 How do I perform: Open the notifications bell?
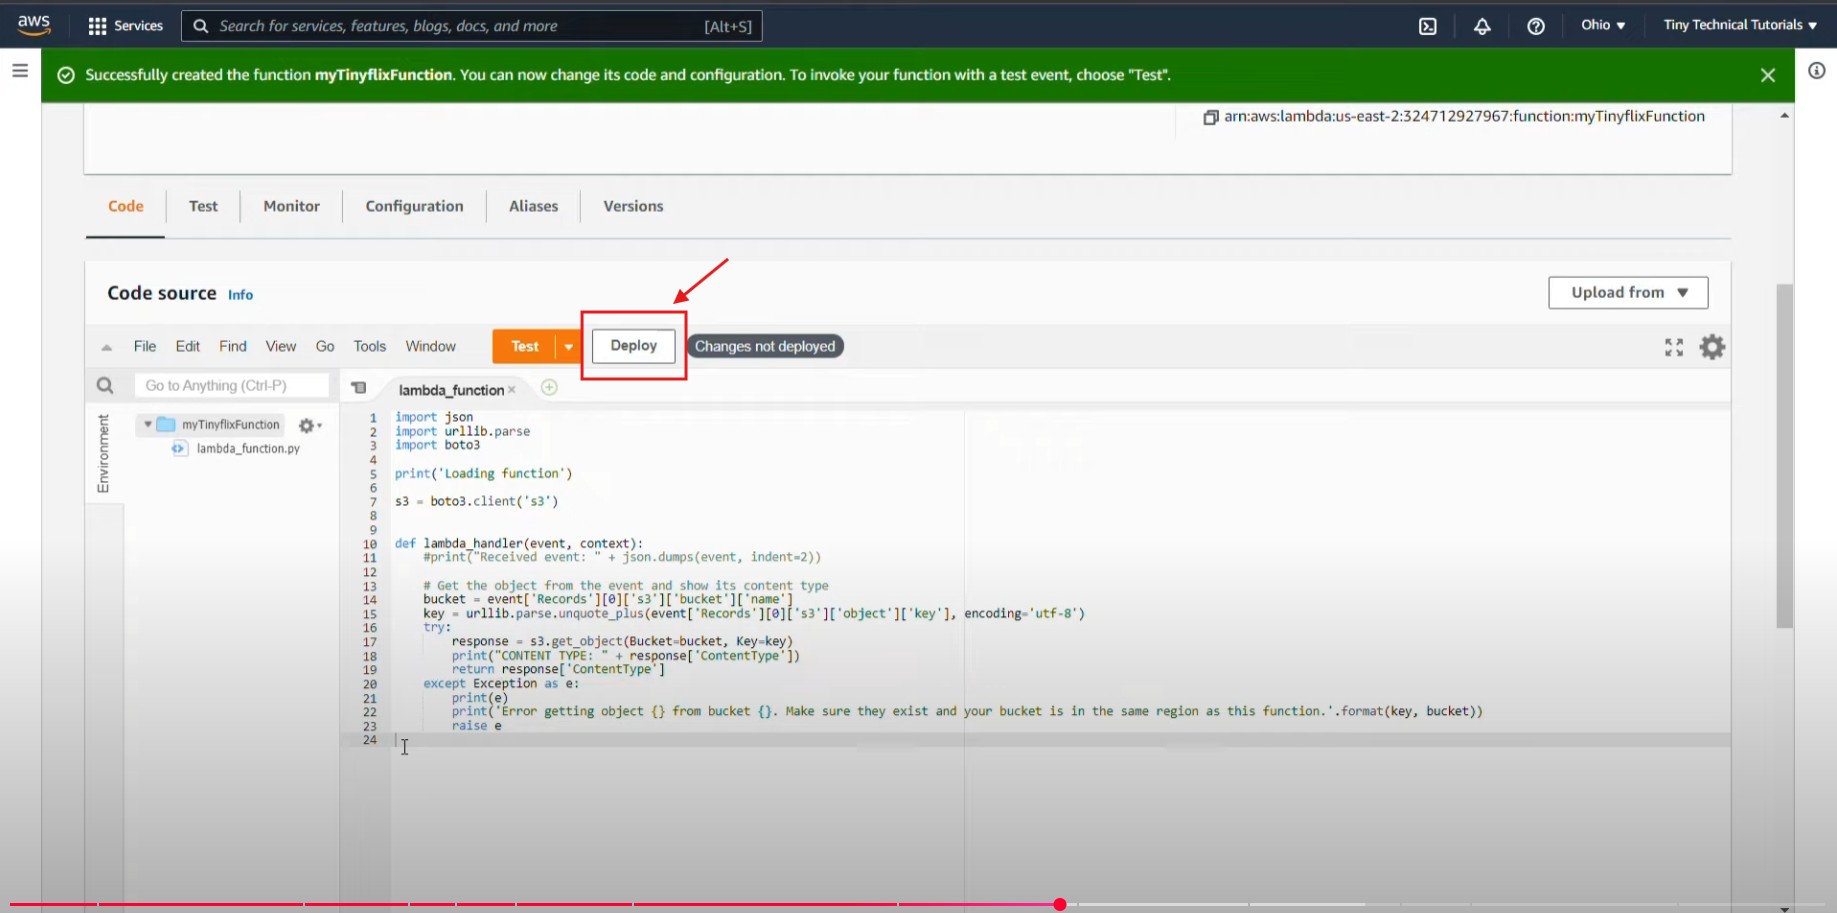(x=1482, y=26)
